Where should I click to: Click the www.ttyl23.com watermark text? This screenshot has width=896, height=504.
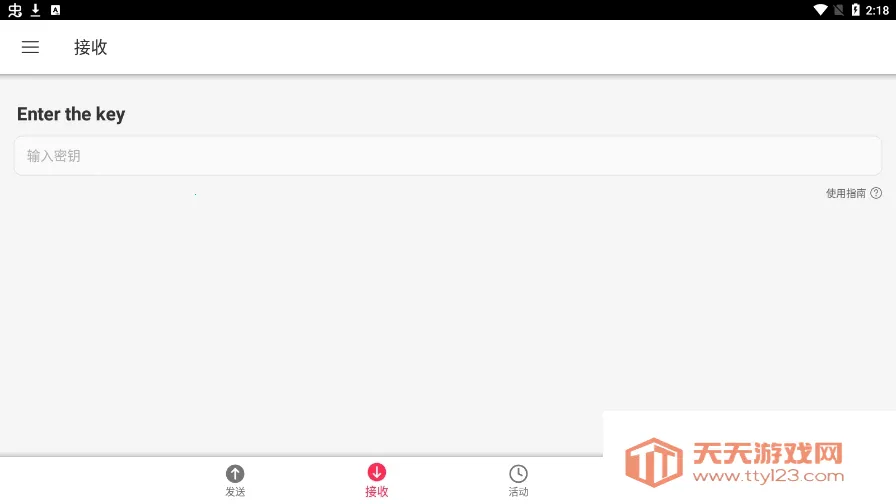point(768,475)
